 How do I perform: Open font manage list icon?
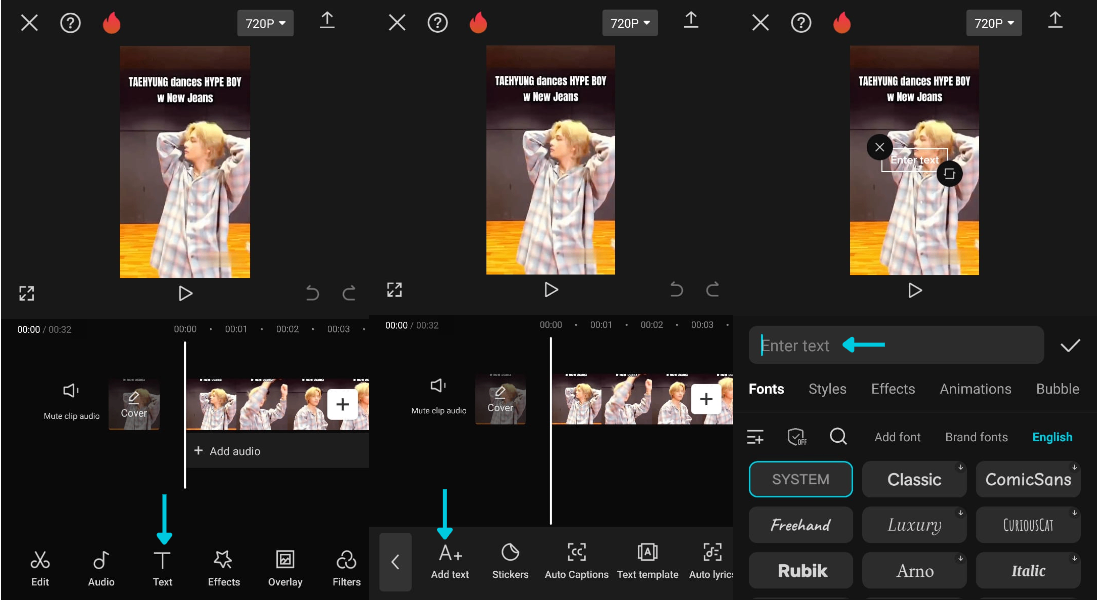[x=755, y=437]
